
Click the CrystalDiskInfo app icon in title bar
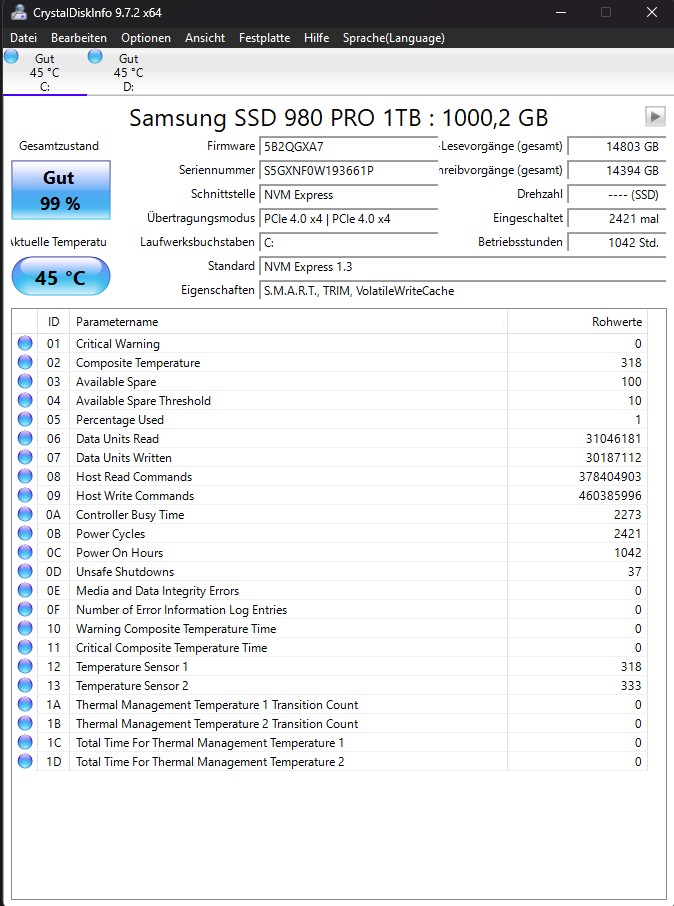pos(18,12)
